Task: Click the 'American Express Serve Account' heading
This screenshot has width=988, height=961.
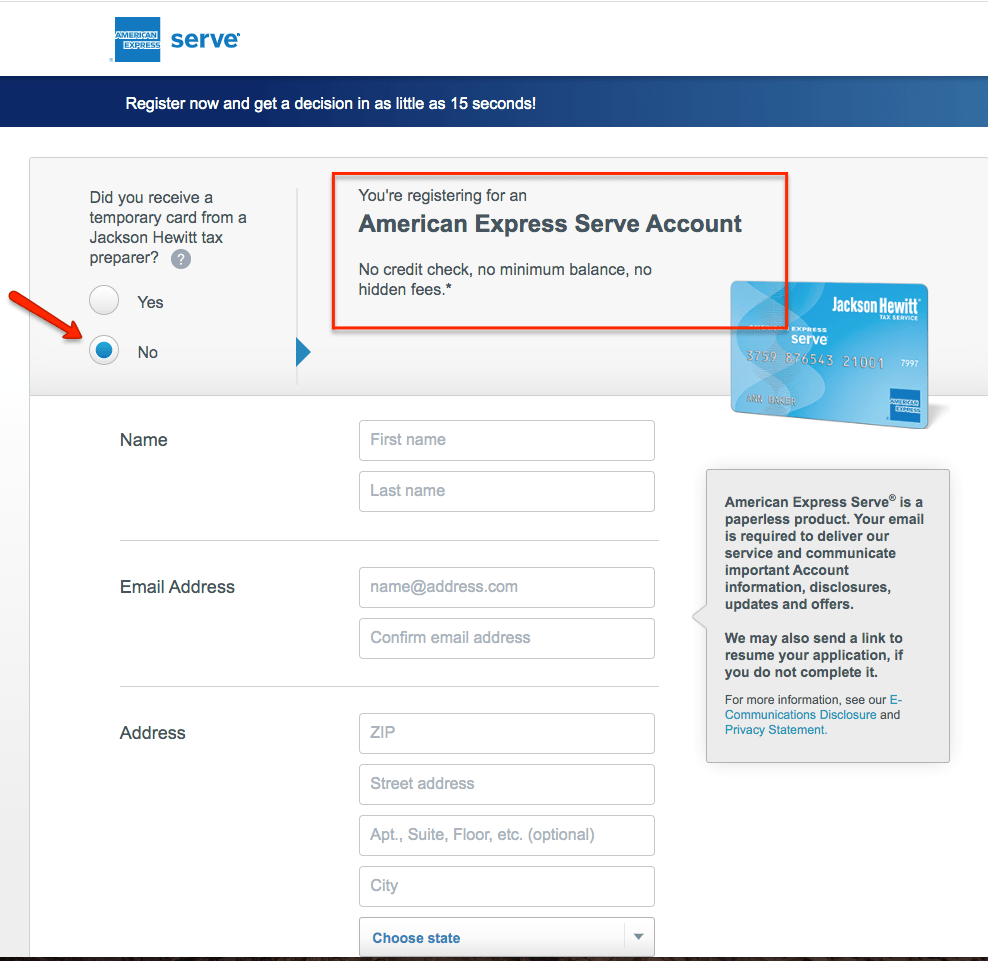Action: pyautogui.click(x=549, y=224)
